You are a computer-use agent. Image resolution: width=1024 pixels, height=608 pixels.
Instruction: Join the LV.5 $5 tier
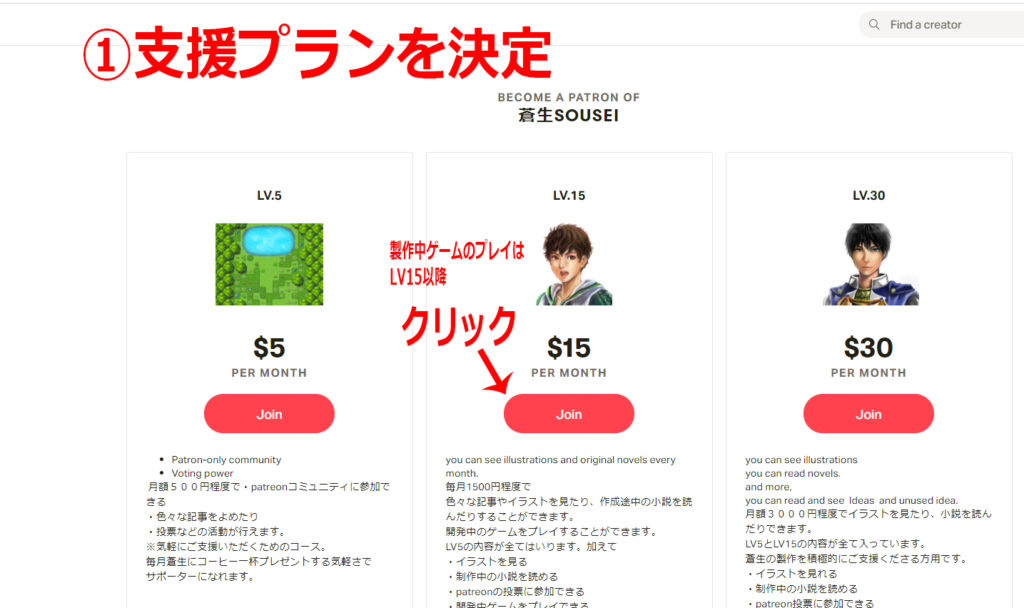pos(269,413)
